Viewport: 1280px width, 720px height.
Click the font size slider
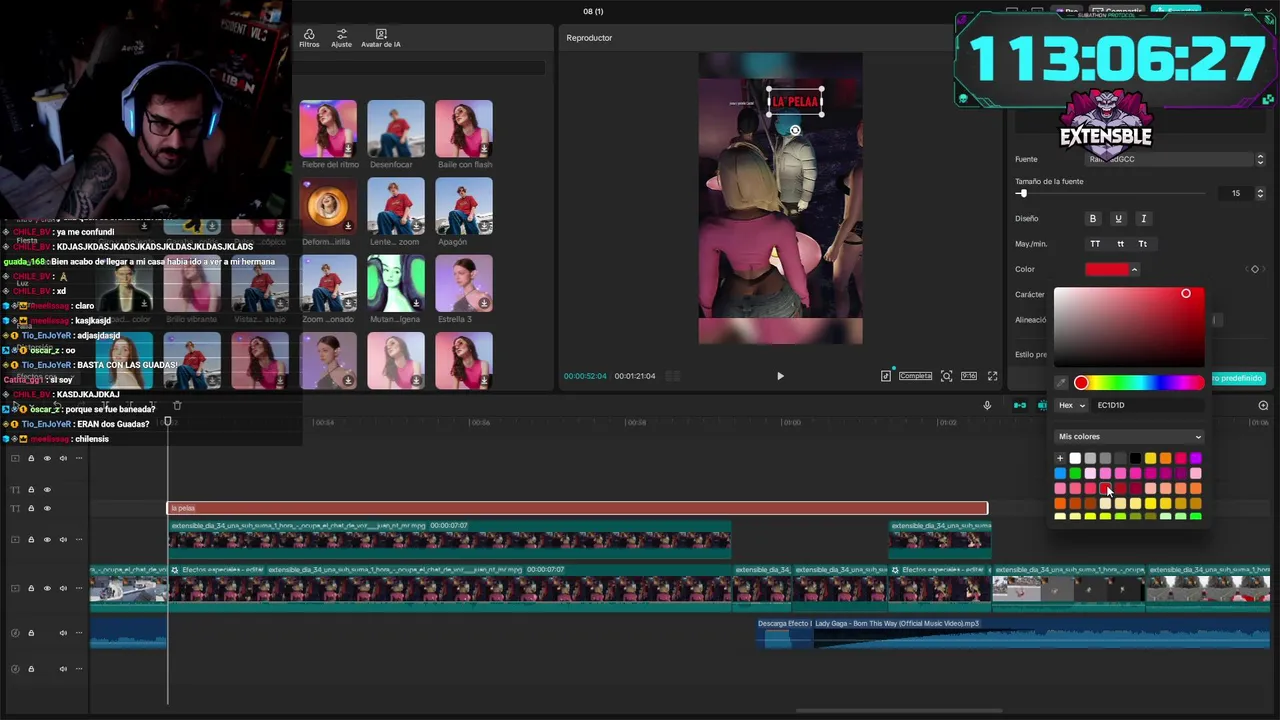pyautogui.click(x=1110, y=193)
